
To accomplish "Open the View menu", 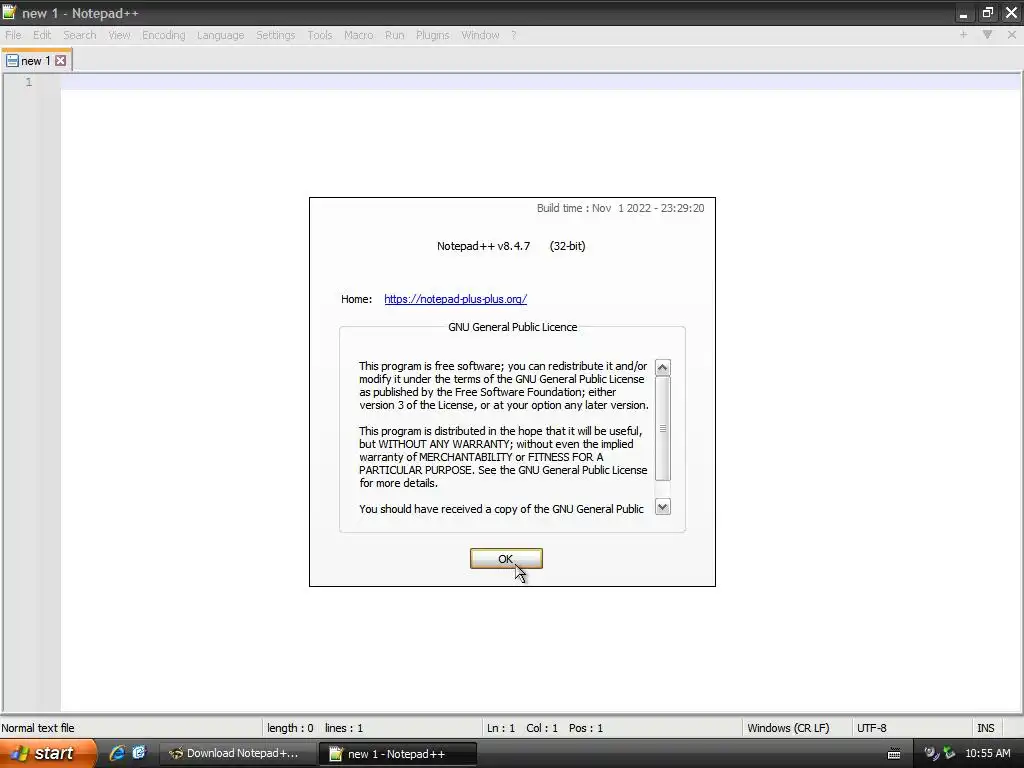I will [120, 35].
